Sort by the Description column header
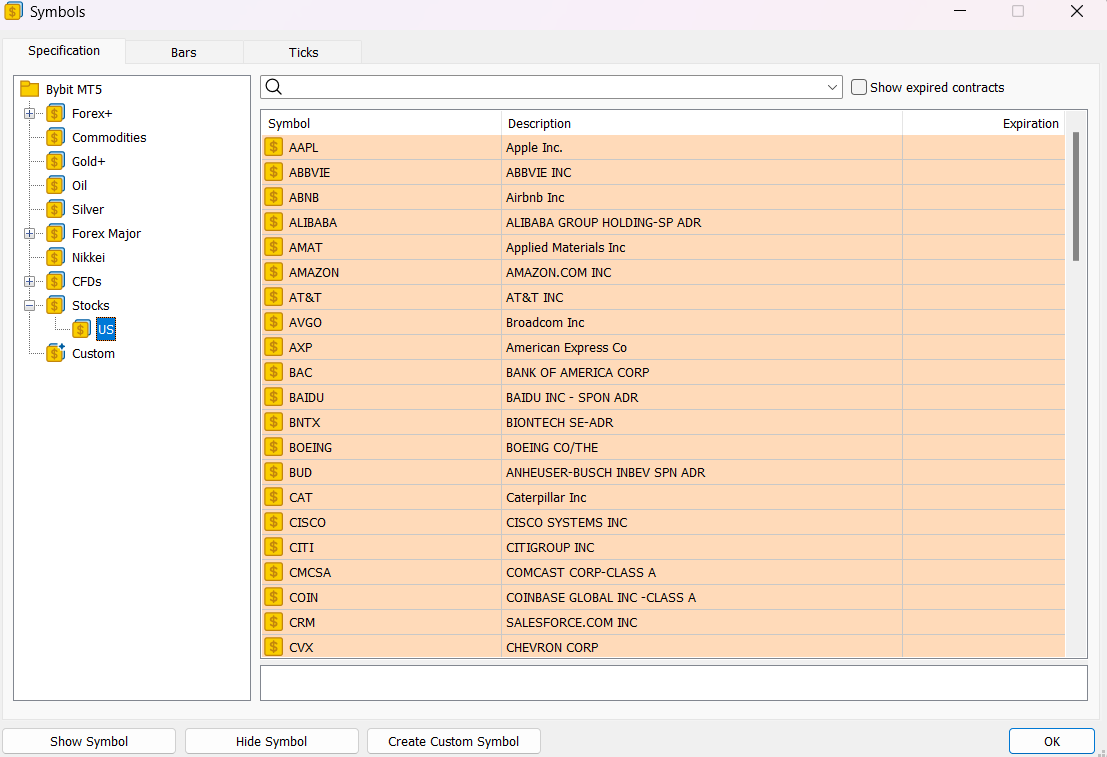This screenshot has width=1107, height=757. click(702, 123)
